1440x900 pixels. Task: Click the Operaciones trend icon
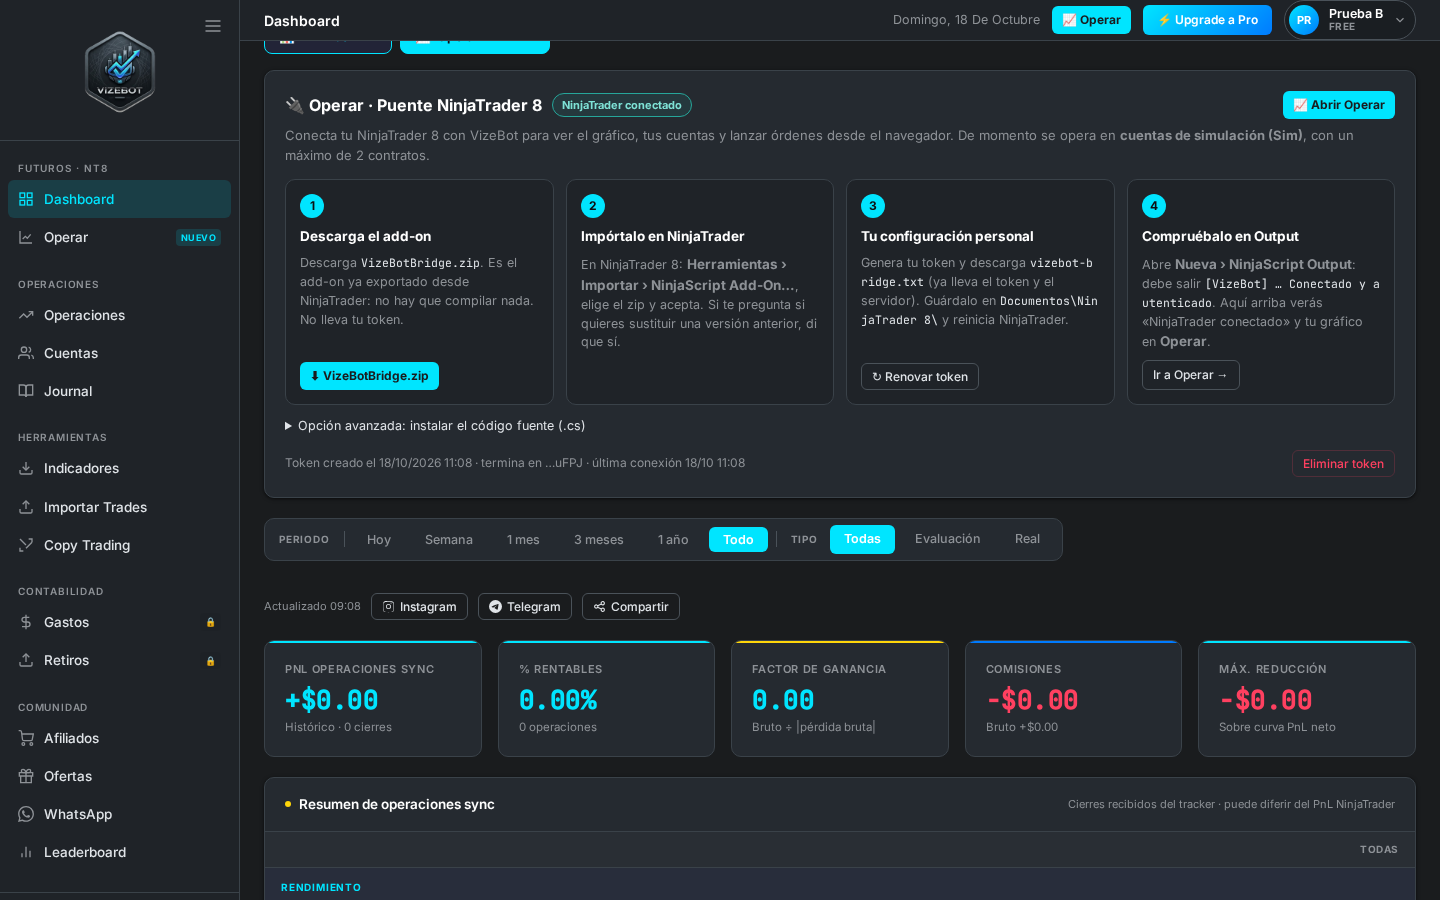(x=26, y=315)
